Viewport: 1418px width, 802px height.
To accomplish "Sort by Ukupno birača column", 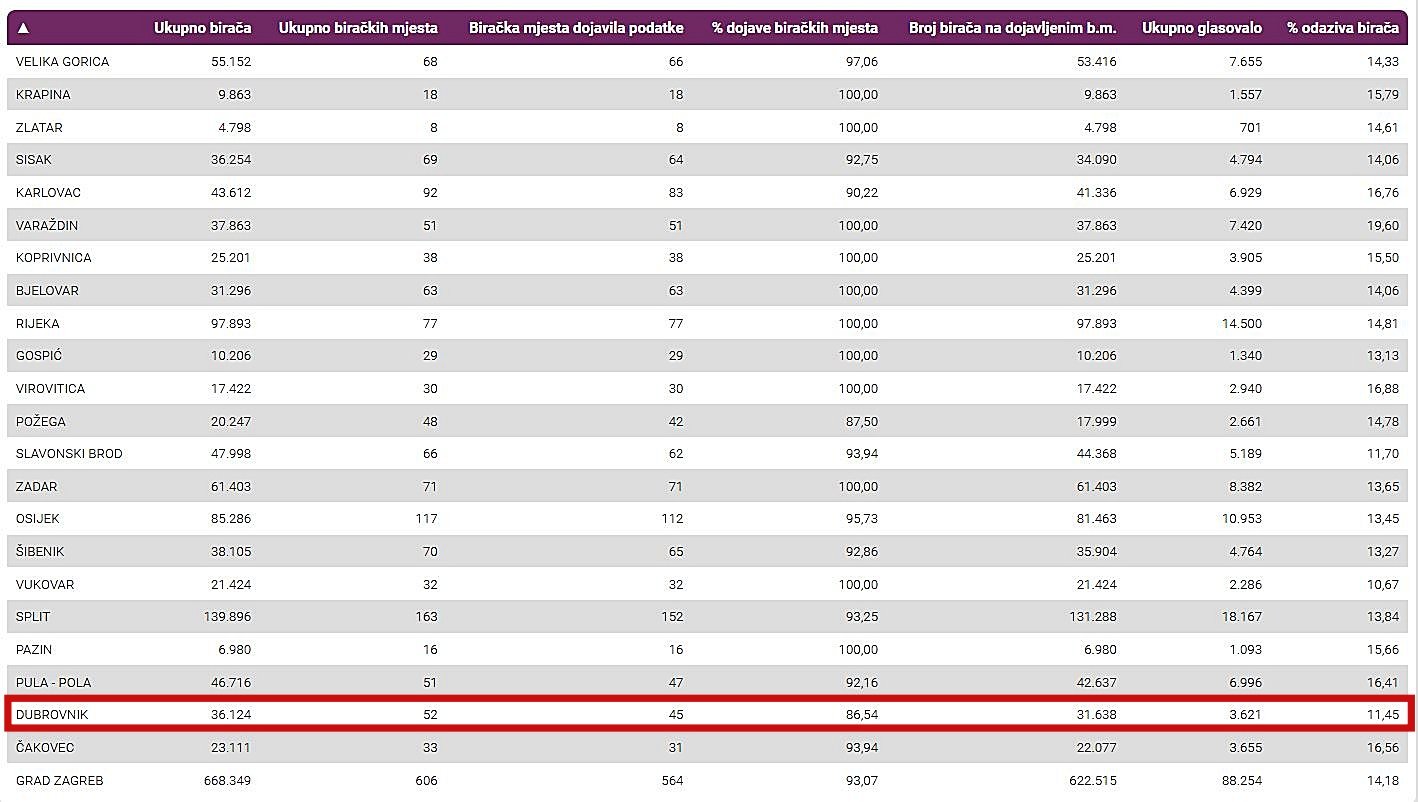I will point(202,28).
